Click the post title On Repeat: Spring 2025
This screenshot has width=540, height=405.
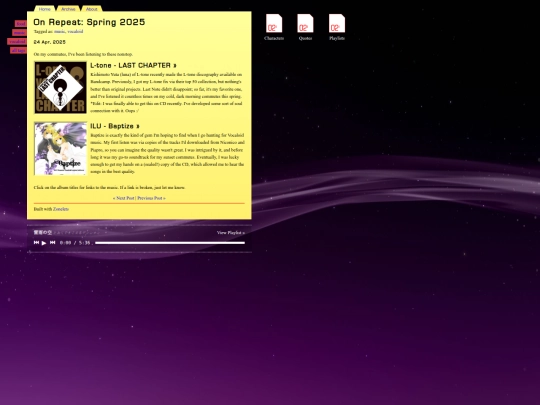pos(89,22)
